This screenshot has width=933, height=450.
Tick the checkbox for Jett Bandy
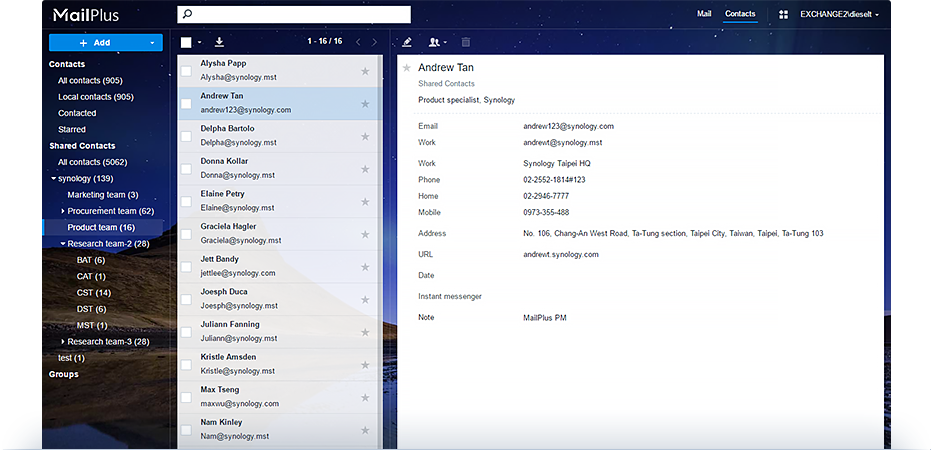tap(186, 267)
